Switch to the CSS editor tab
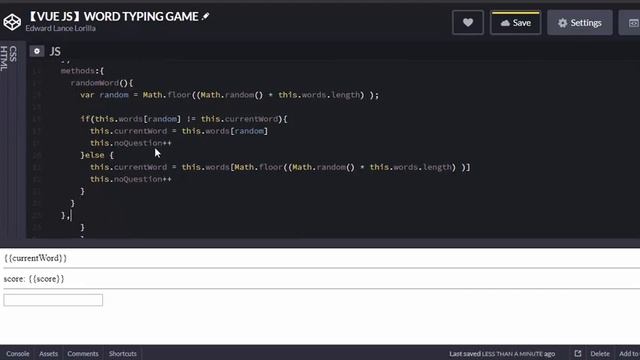 13,53
